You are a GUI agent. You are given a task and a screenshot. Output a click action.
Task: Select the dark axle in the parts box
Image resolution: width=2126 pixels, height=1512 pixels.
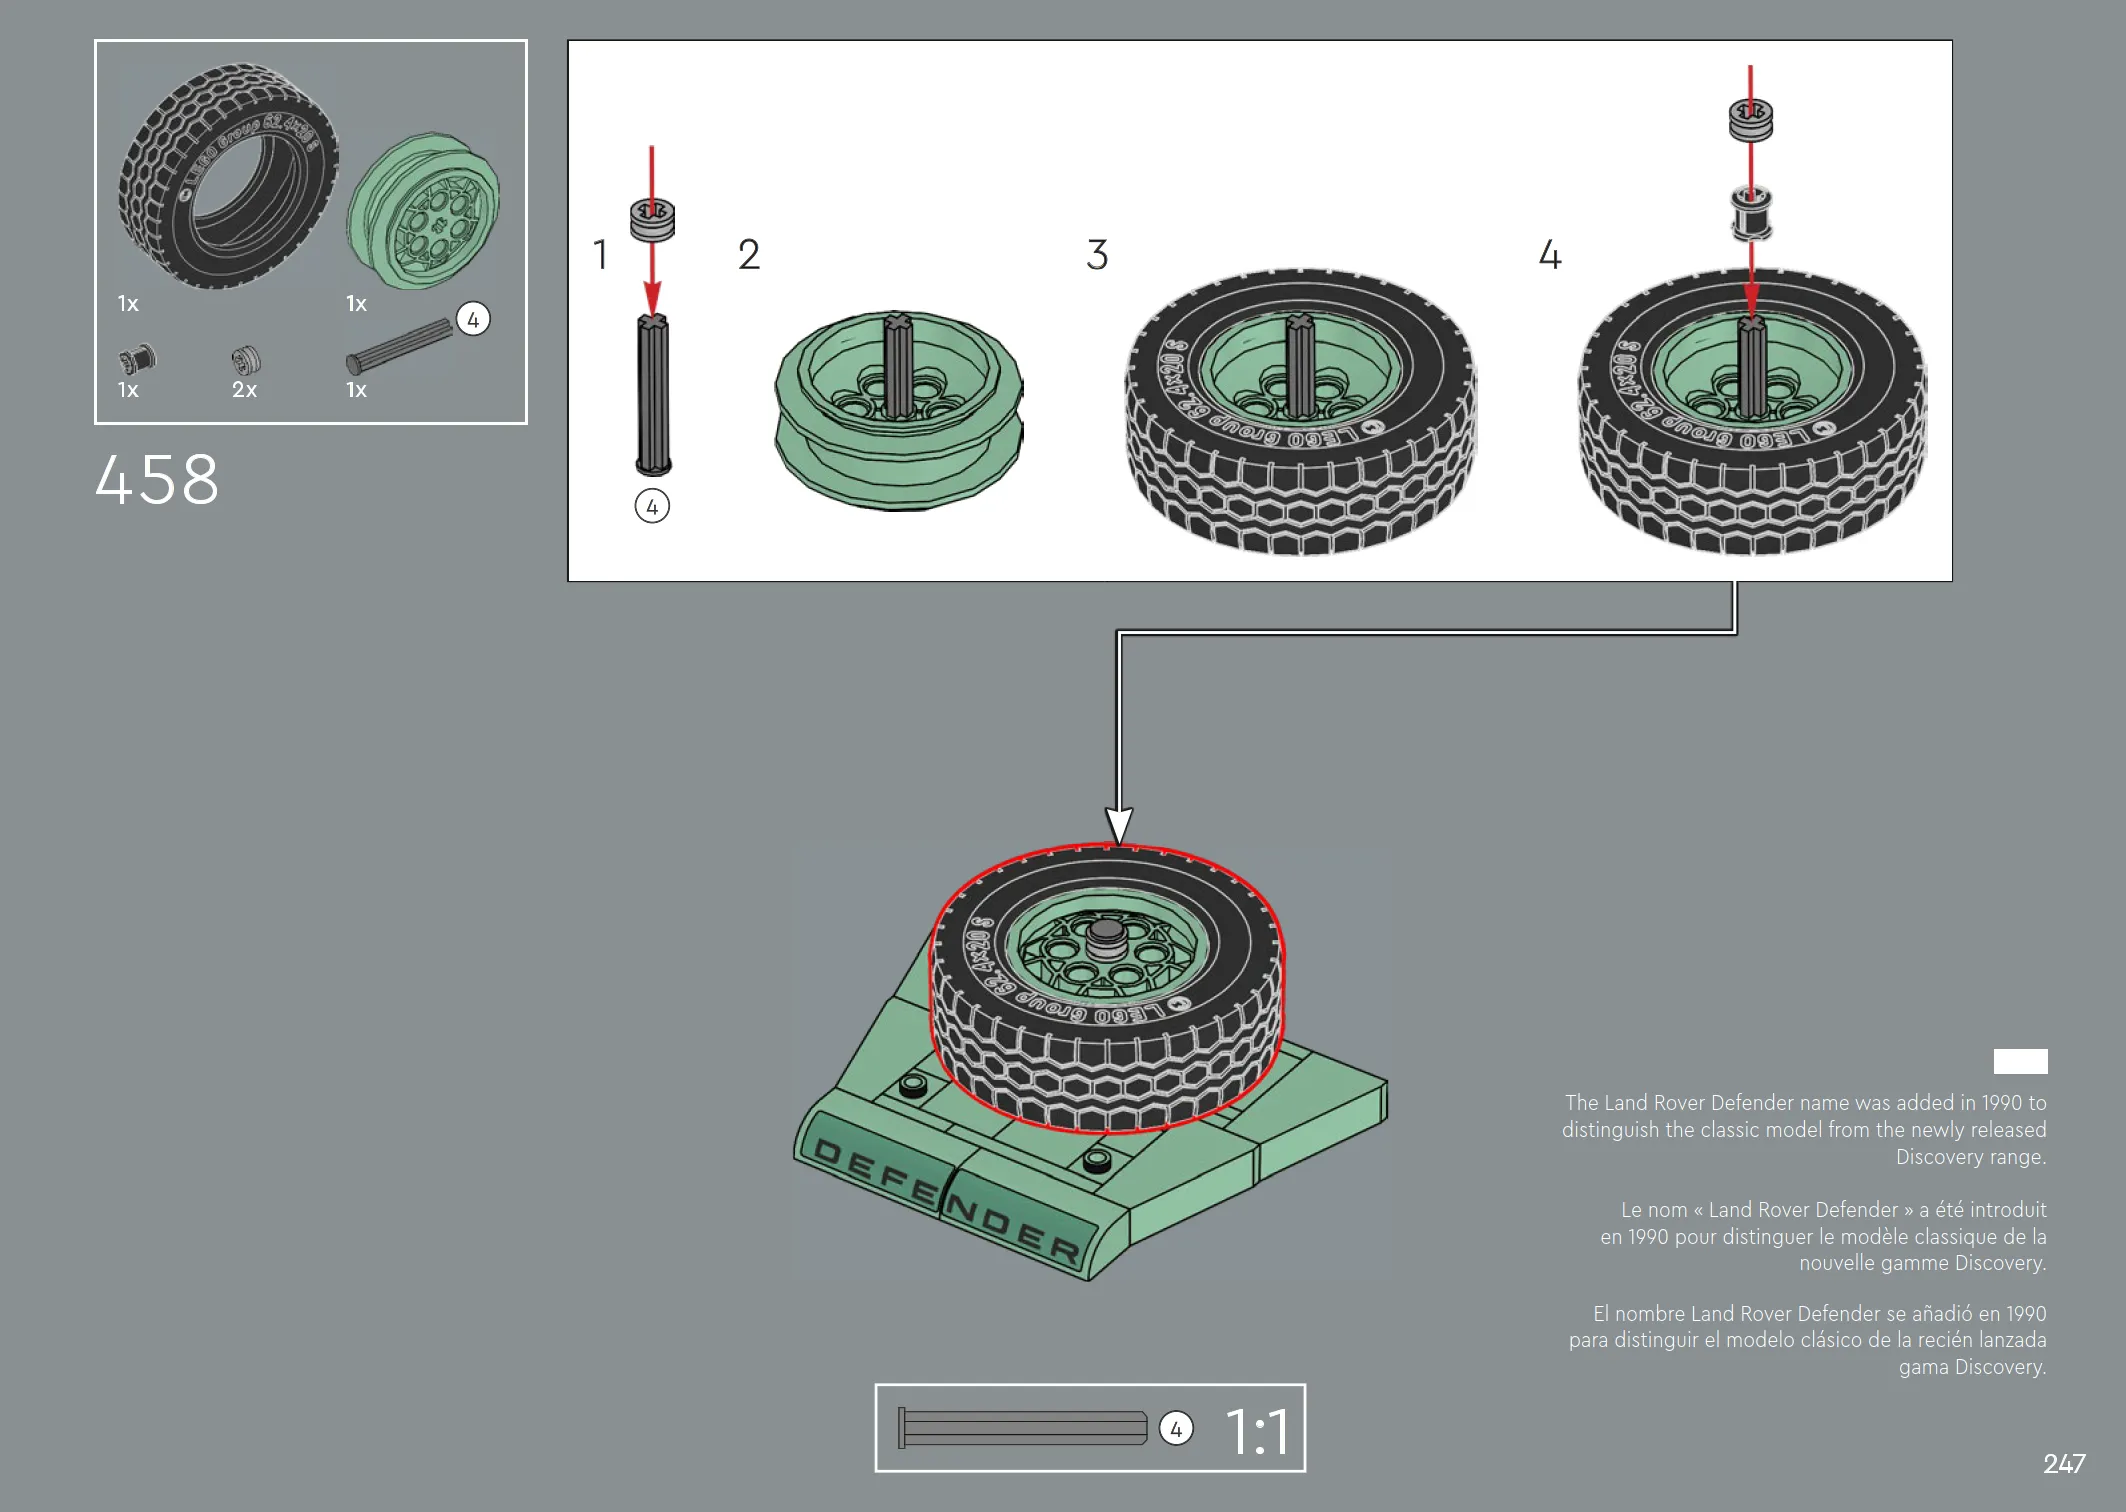coord(399,345)
